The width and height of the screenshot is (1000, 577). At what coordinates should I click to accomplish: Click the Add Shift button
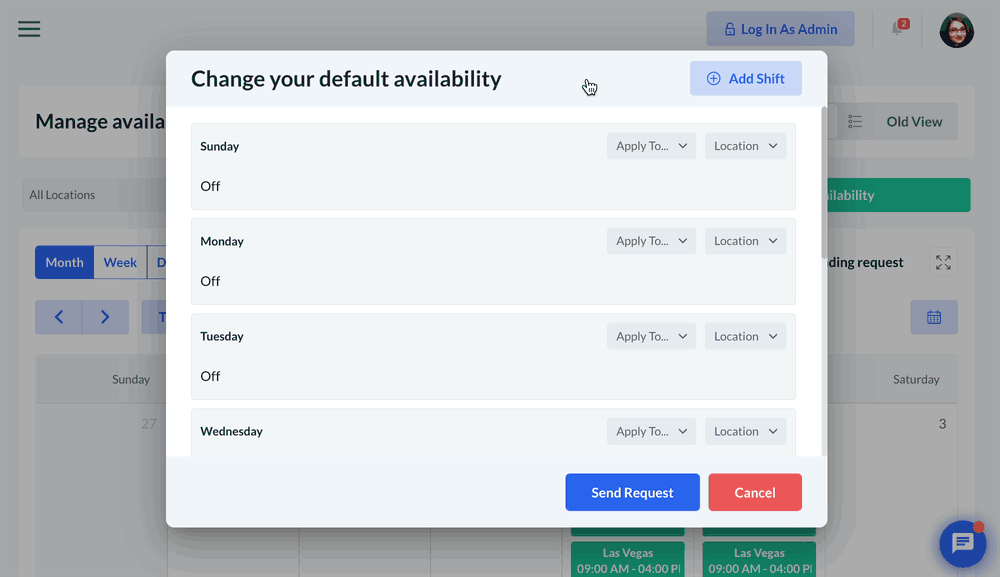[x=745, y=79]
